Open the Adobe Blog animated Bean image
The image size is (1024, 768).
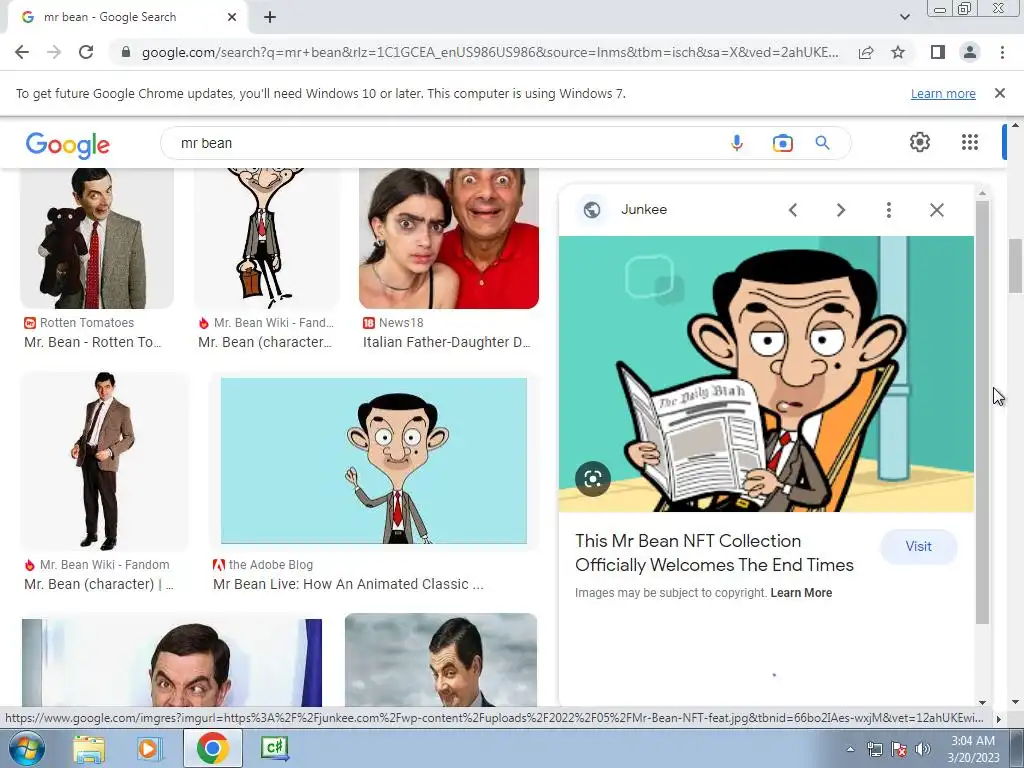click(x=374, y=461)
